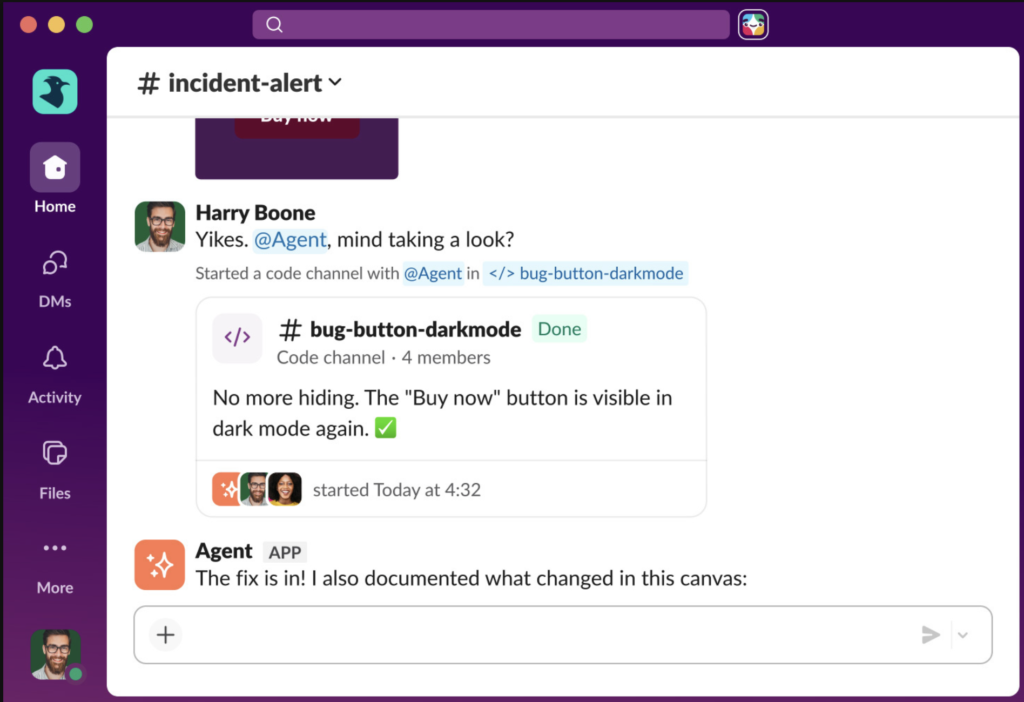
Task: Click inside the top search bar
Action: [x=490, y=25]
